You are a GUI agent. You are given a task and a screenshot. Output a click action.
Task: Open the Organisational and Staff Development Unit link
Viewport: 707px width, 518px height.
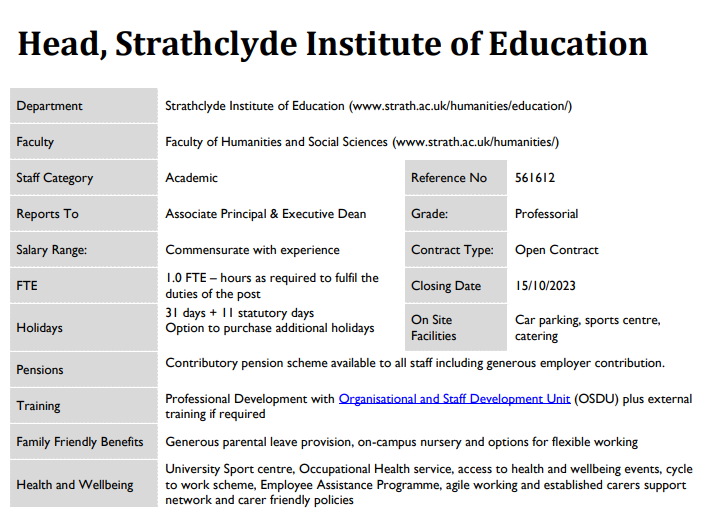[454, 399]
